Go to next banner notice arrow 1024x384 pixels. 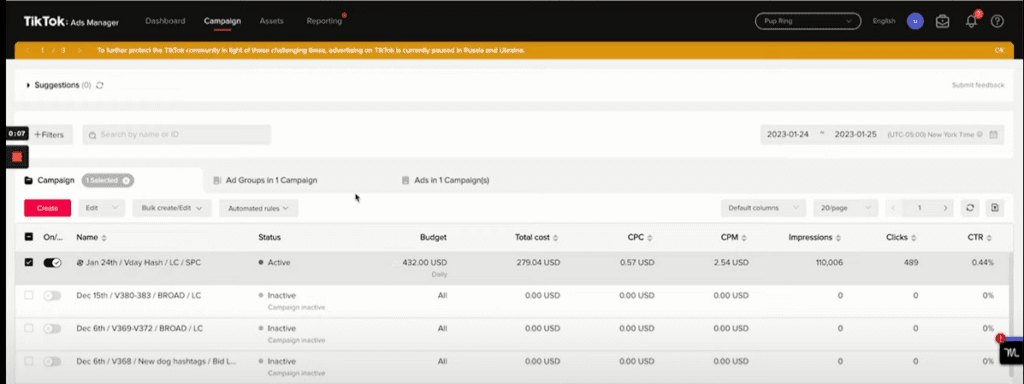(x=80, y=50)
